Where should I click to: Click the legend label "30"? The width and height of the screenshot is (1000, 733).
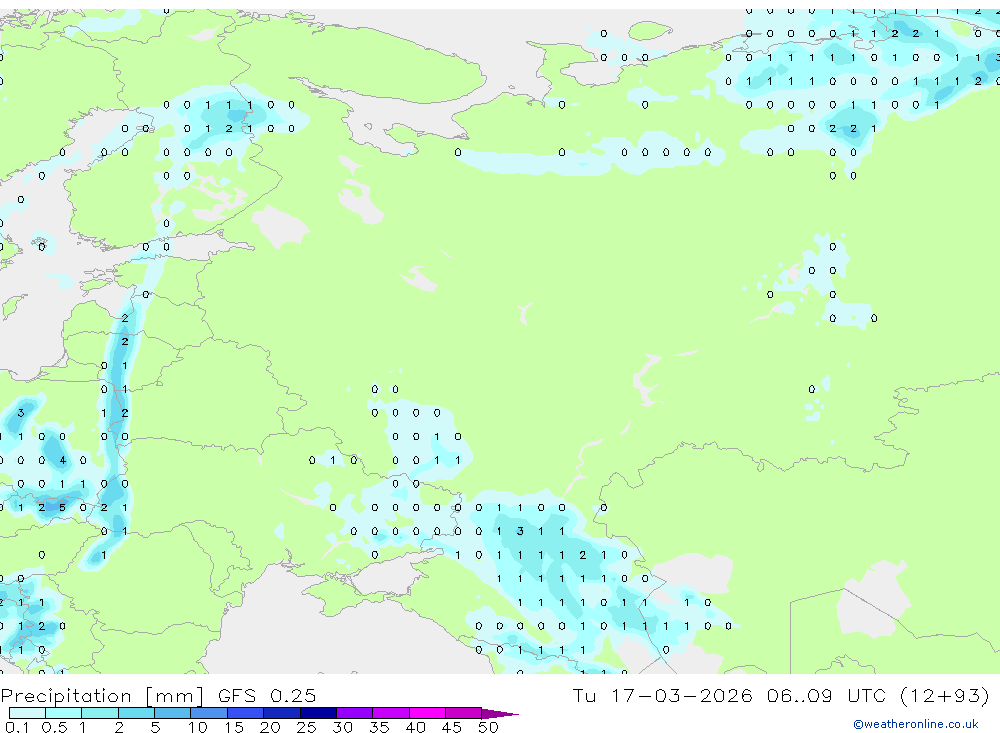tap(342, 727)
